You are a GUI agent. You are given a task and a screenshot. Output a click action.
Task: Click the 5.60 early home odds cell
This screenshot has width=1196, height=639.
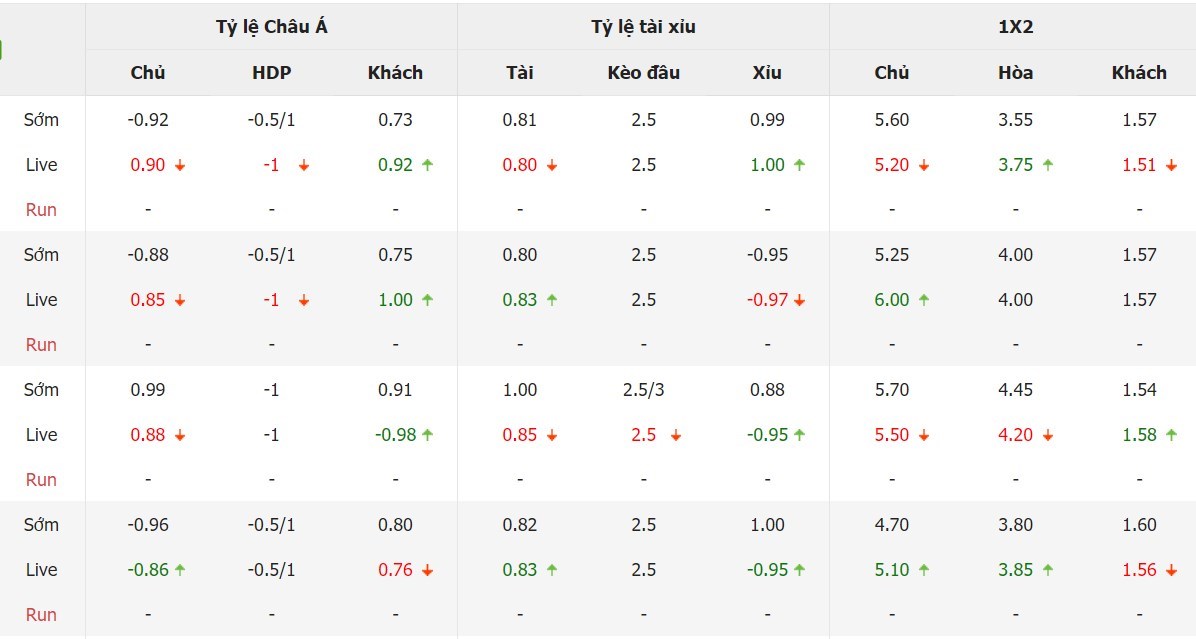coord(891,120)
